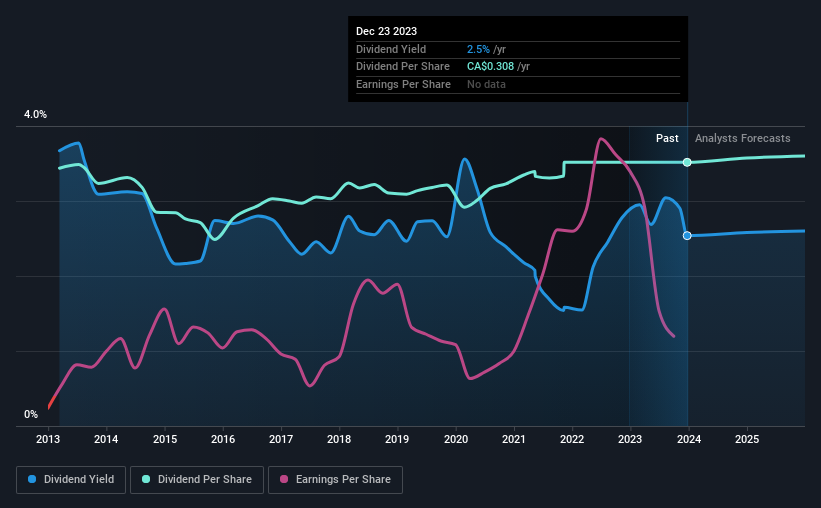
Task: Select the 2022 axis label
Action: pos(572,439)
